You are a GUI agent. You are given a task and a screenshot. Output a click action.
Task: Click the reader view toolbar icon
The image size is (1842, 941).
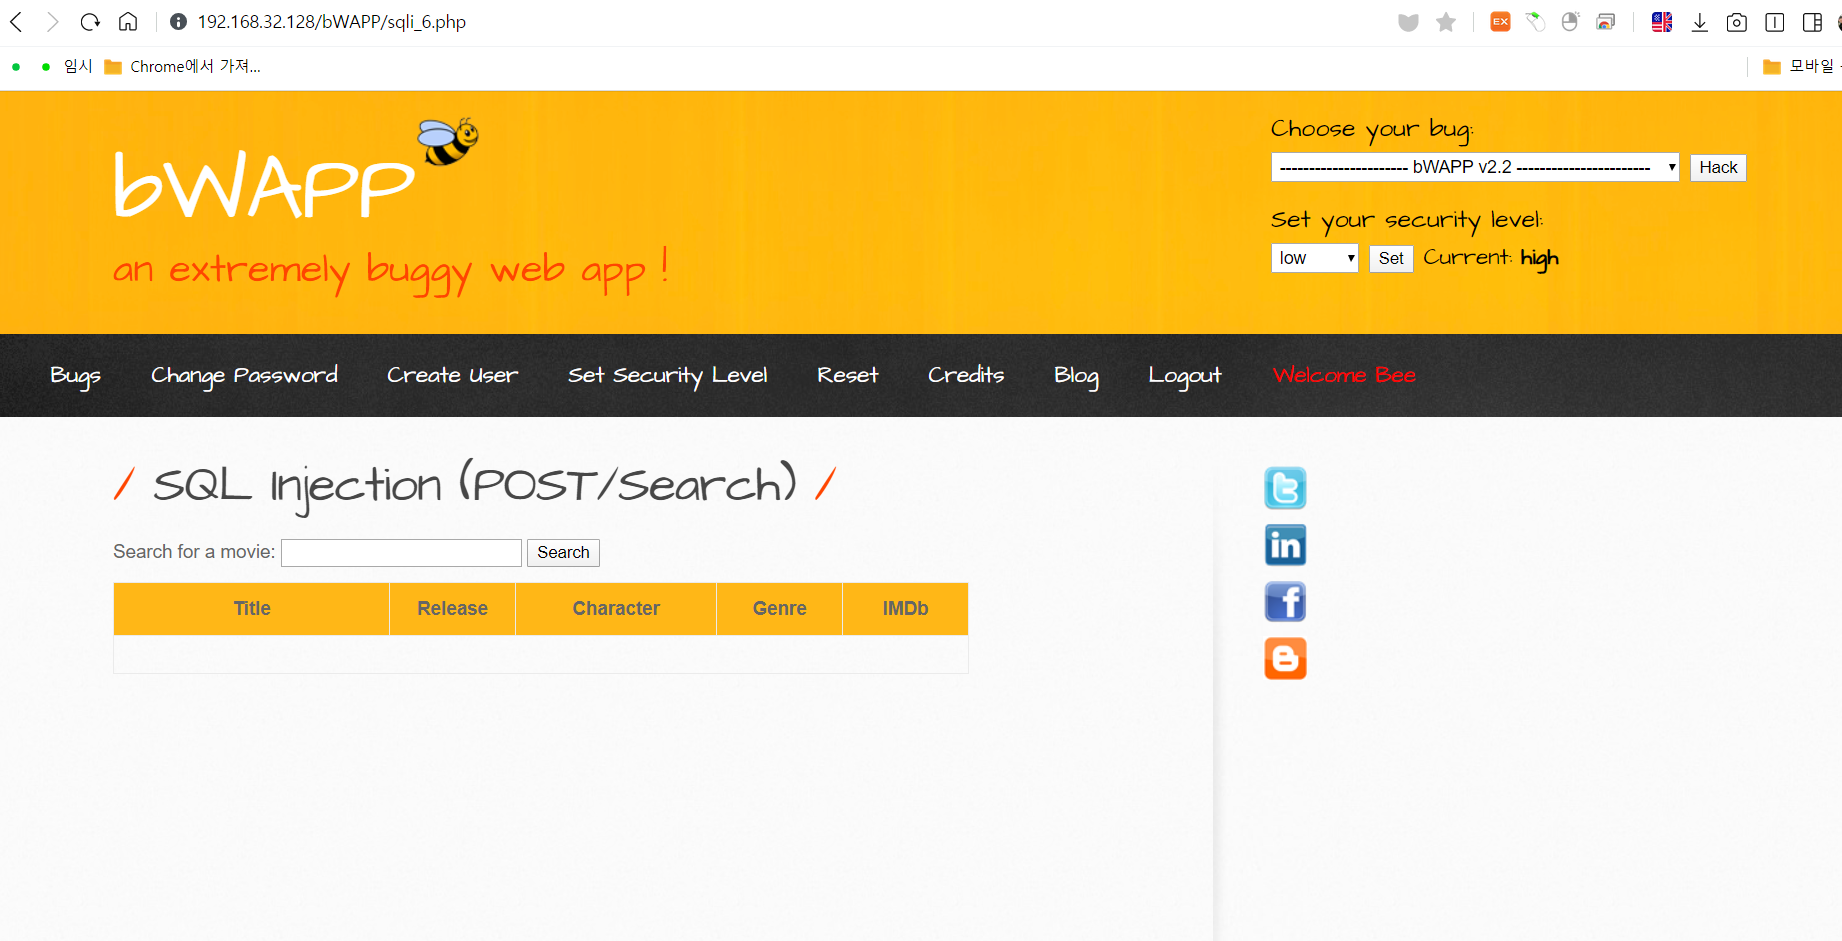click(1775, 22)
